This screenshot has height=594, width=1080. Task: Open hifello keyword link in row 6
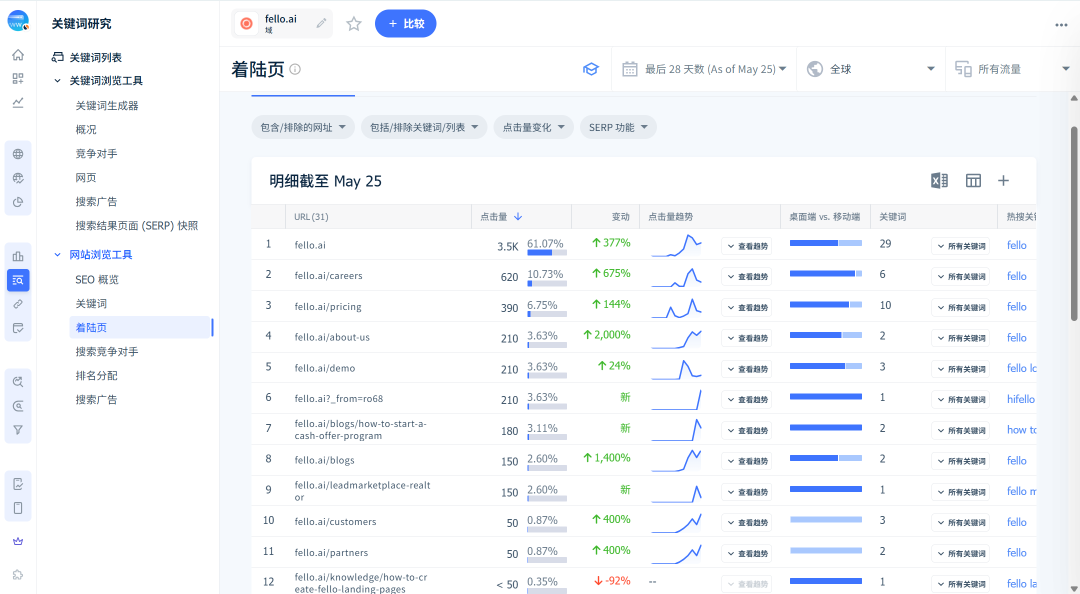[1021, 399]
